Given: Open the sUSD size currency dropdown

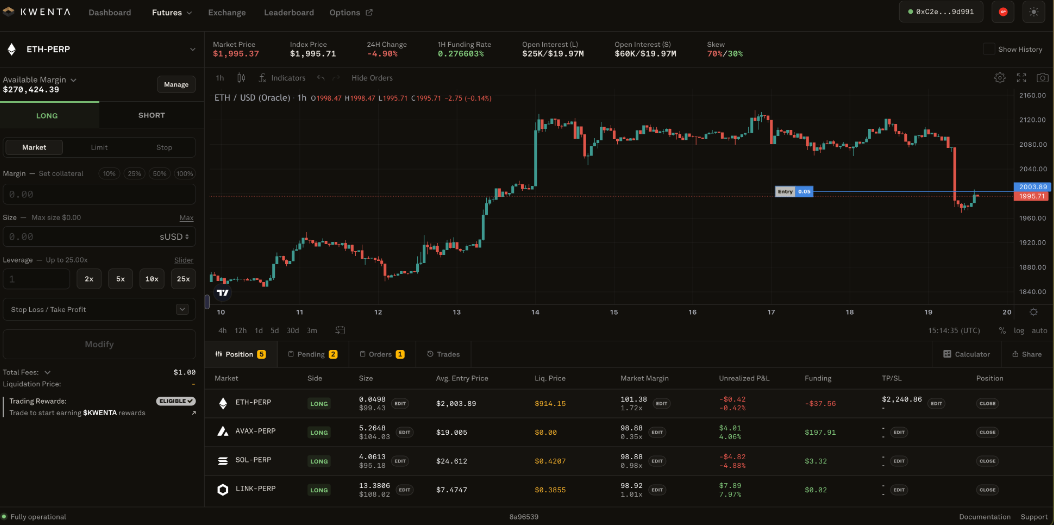Looking at the screenshot, I should coord(173,237).
